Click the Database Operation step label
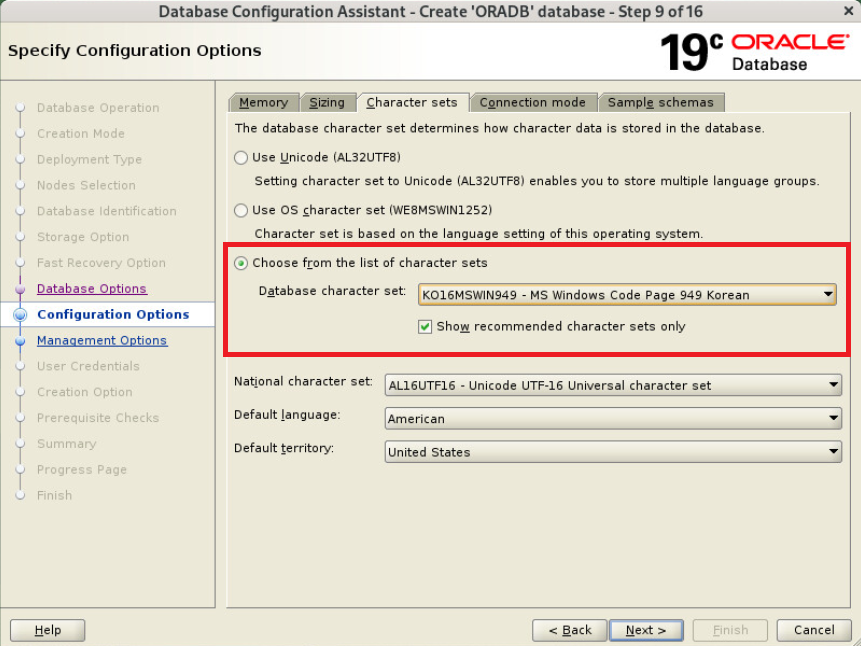This screenshot has height=646, width=861. [x=98, y=108]
